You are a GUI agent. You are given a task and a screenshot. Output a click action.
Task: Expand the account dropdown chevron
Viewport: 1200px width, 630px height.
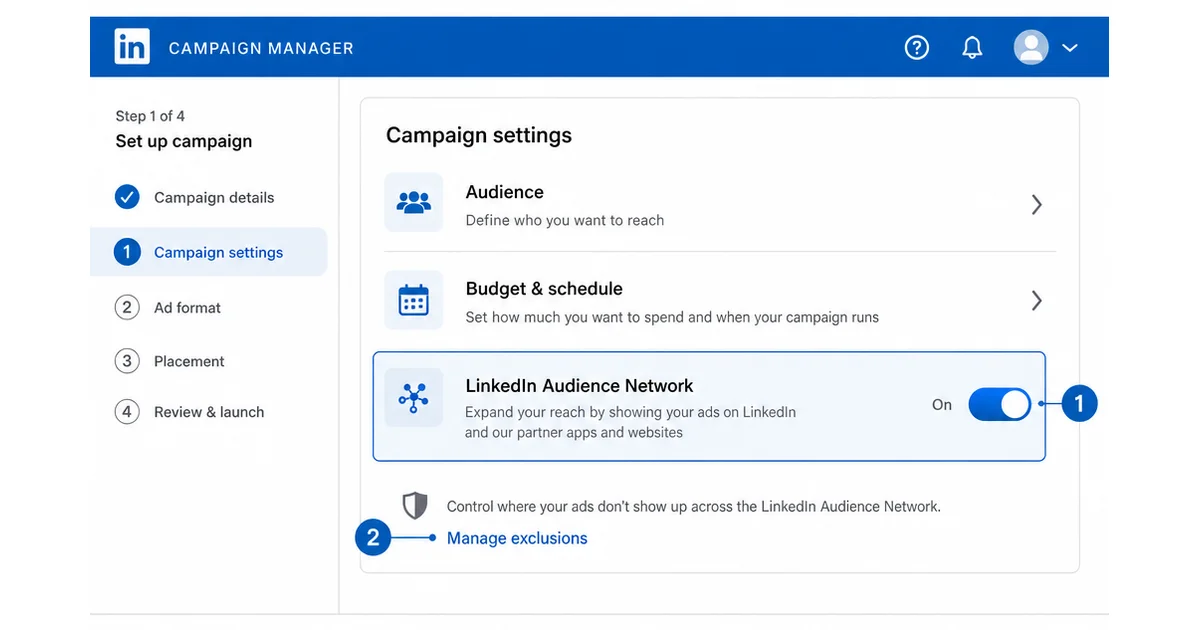(x=1070, y=48)
